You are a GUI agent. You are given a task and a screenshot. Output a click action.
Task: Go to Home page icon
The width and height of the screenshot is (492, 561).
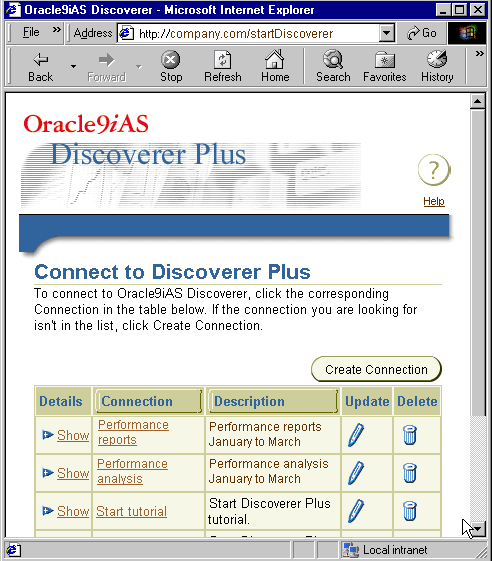[x=274, y=59]
